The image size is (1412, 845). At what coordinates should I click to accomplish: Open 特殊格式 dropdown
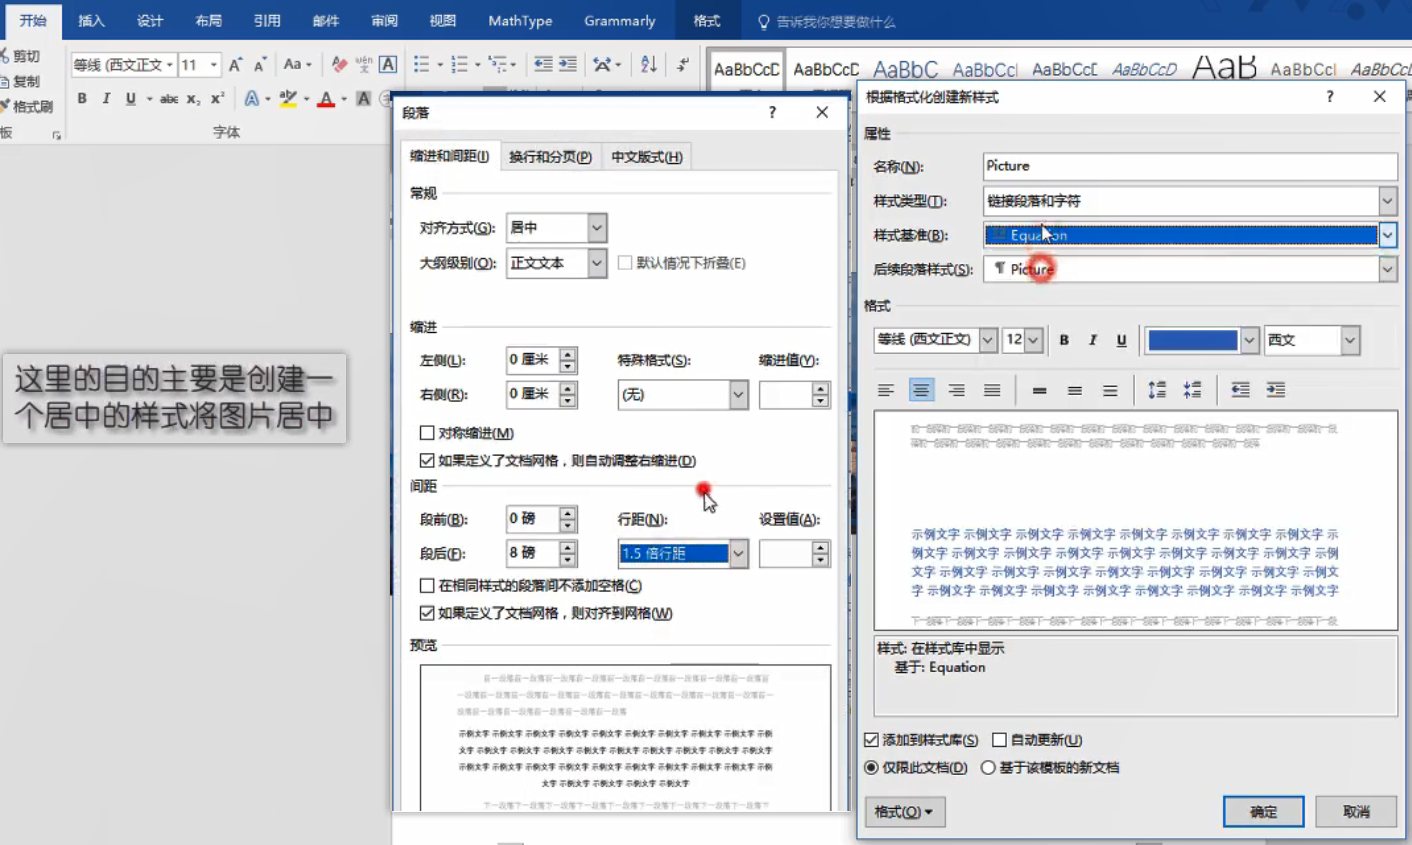coord(738,395)
